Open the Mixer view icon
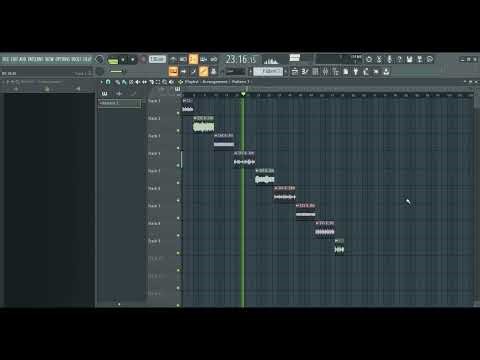This screenshot has width=480, height=360. pyautogui.click(x=325, y=71)
